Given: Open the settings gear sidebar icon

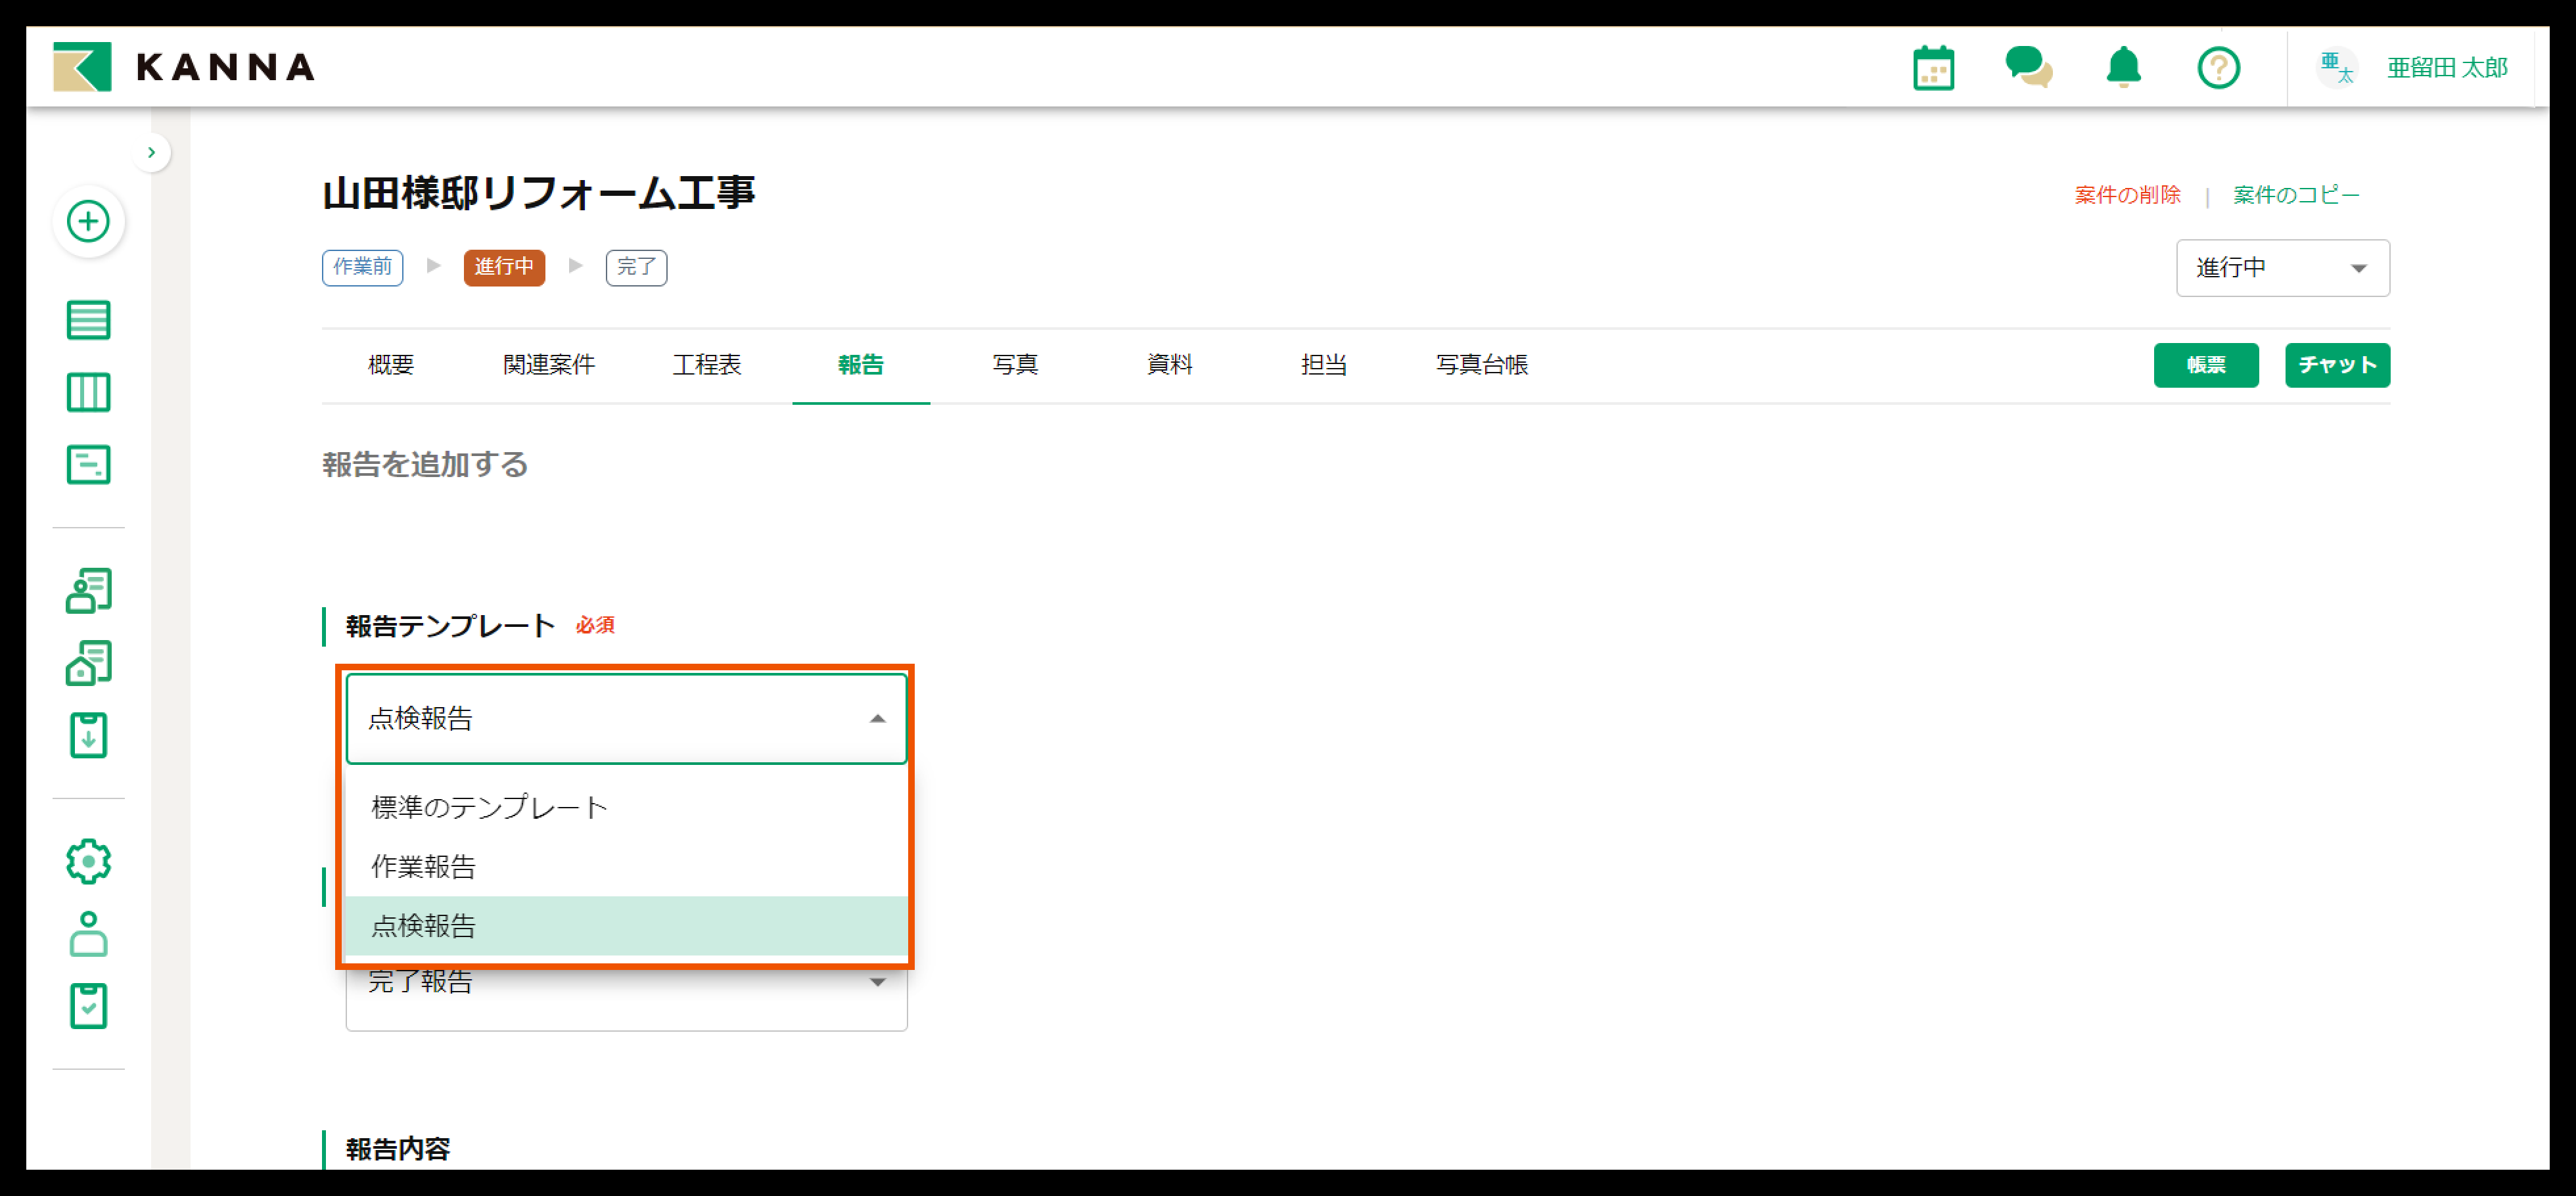Looking at the screenshot, I should pos(88,861).
